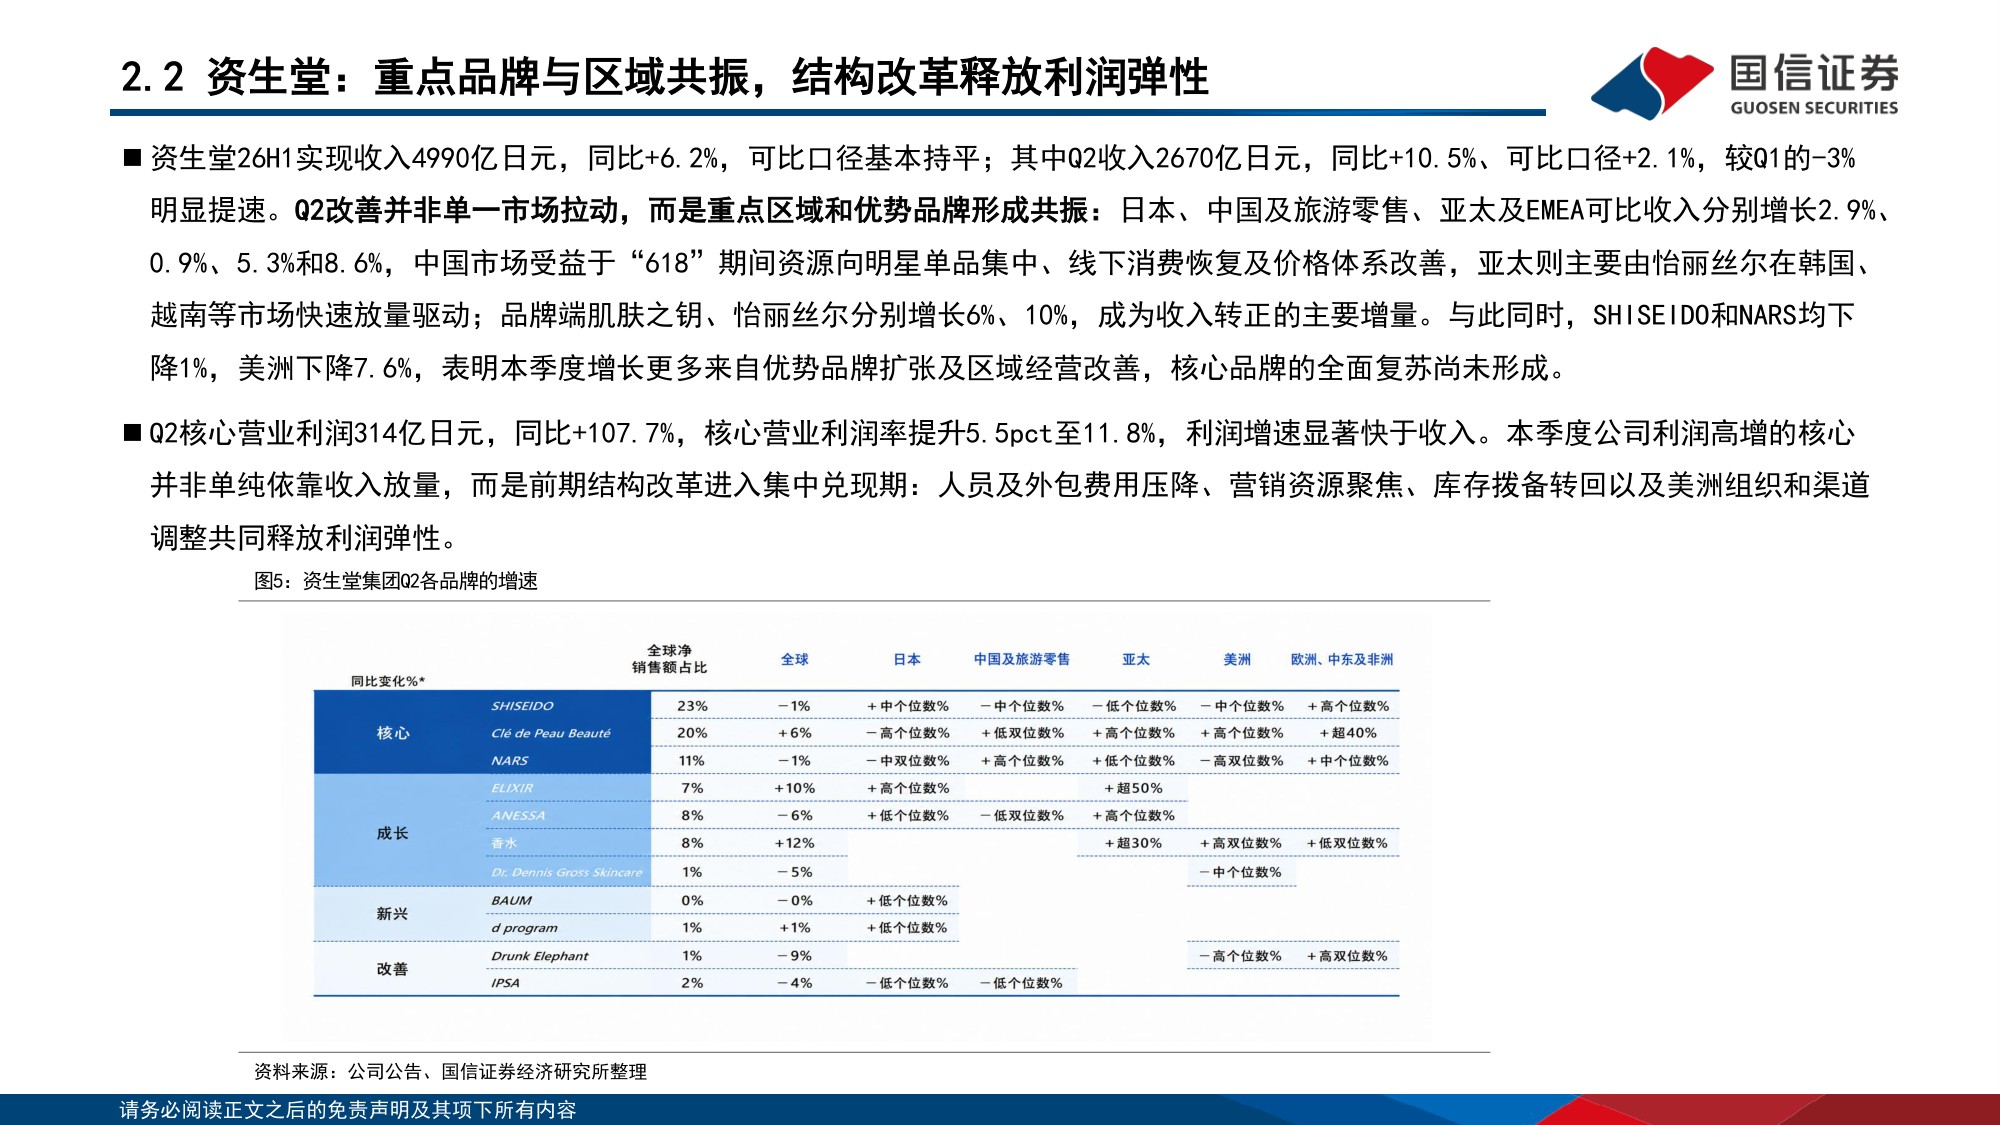Select the 'Dr. Dennis Gross Skincare' brand label
The width and height of the screenshot is (2000, 1125).
[x=566, y=872]
